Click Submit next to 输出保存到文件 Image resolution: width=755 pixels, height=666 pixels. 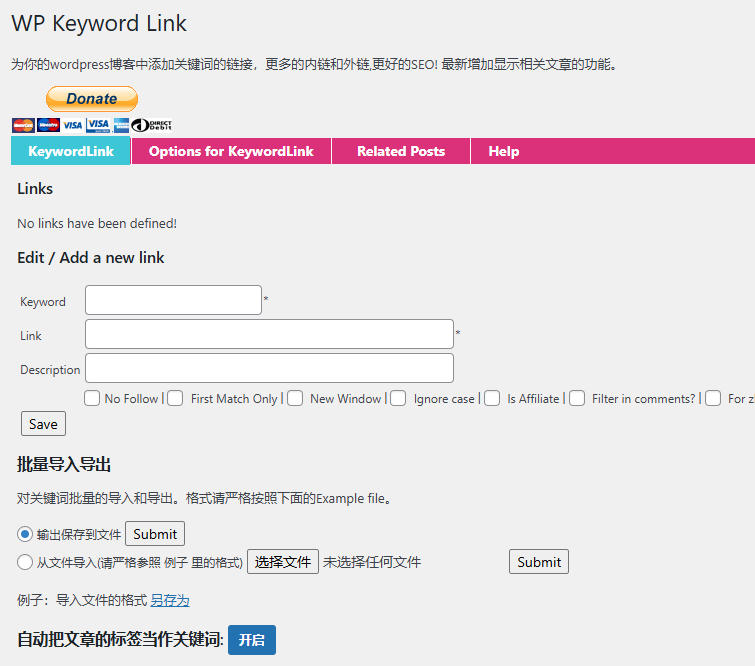[x=155, y=534]
